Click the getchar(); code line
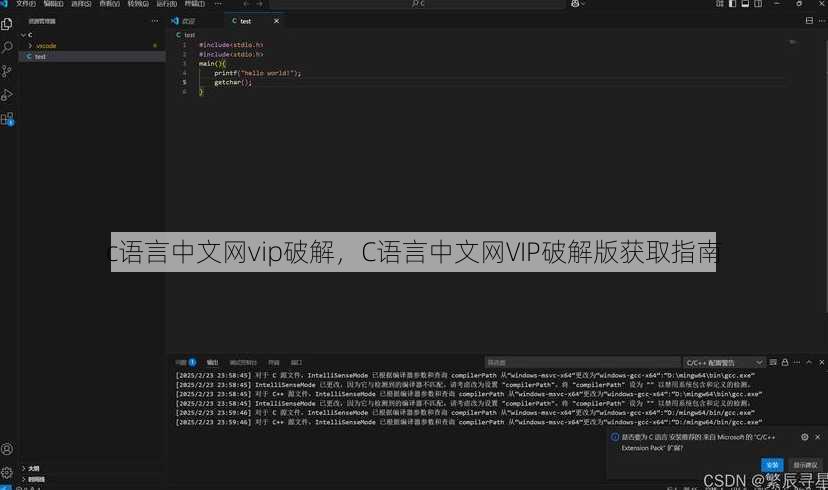The height and width of the screenshot is (490, 828). tap(233, 83)
